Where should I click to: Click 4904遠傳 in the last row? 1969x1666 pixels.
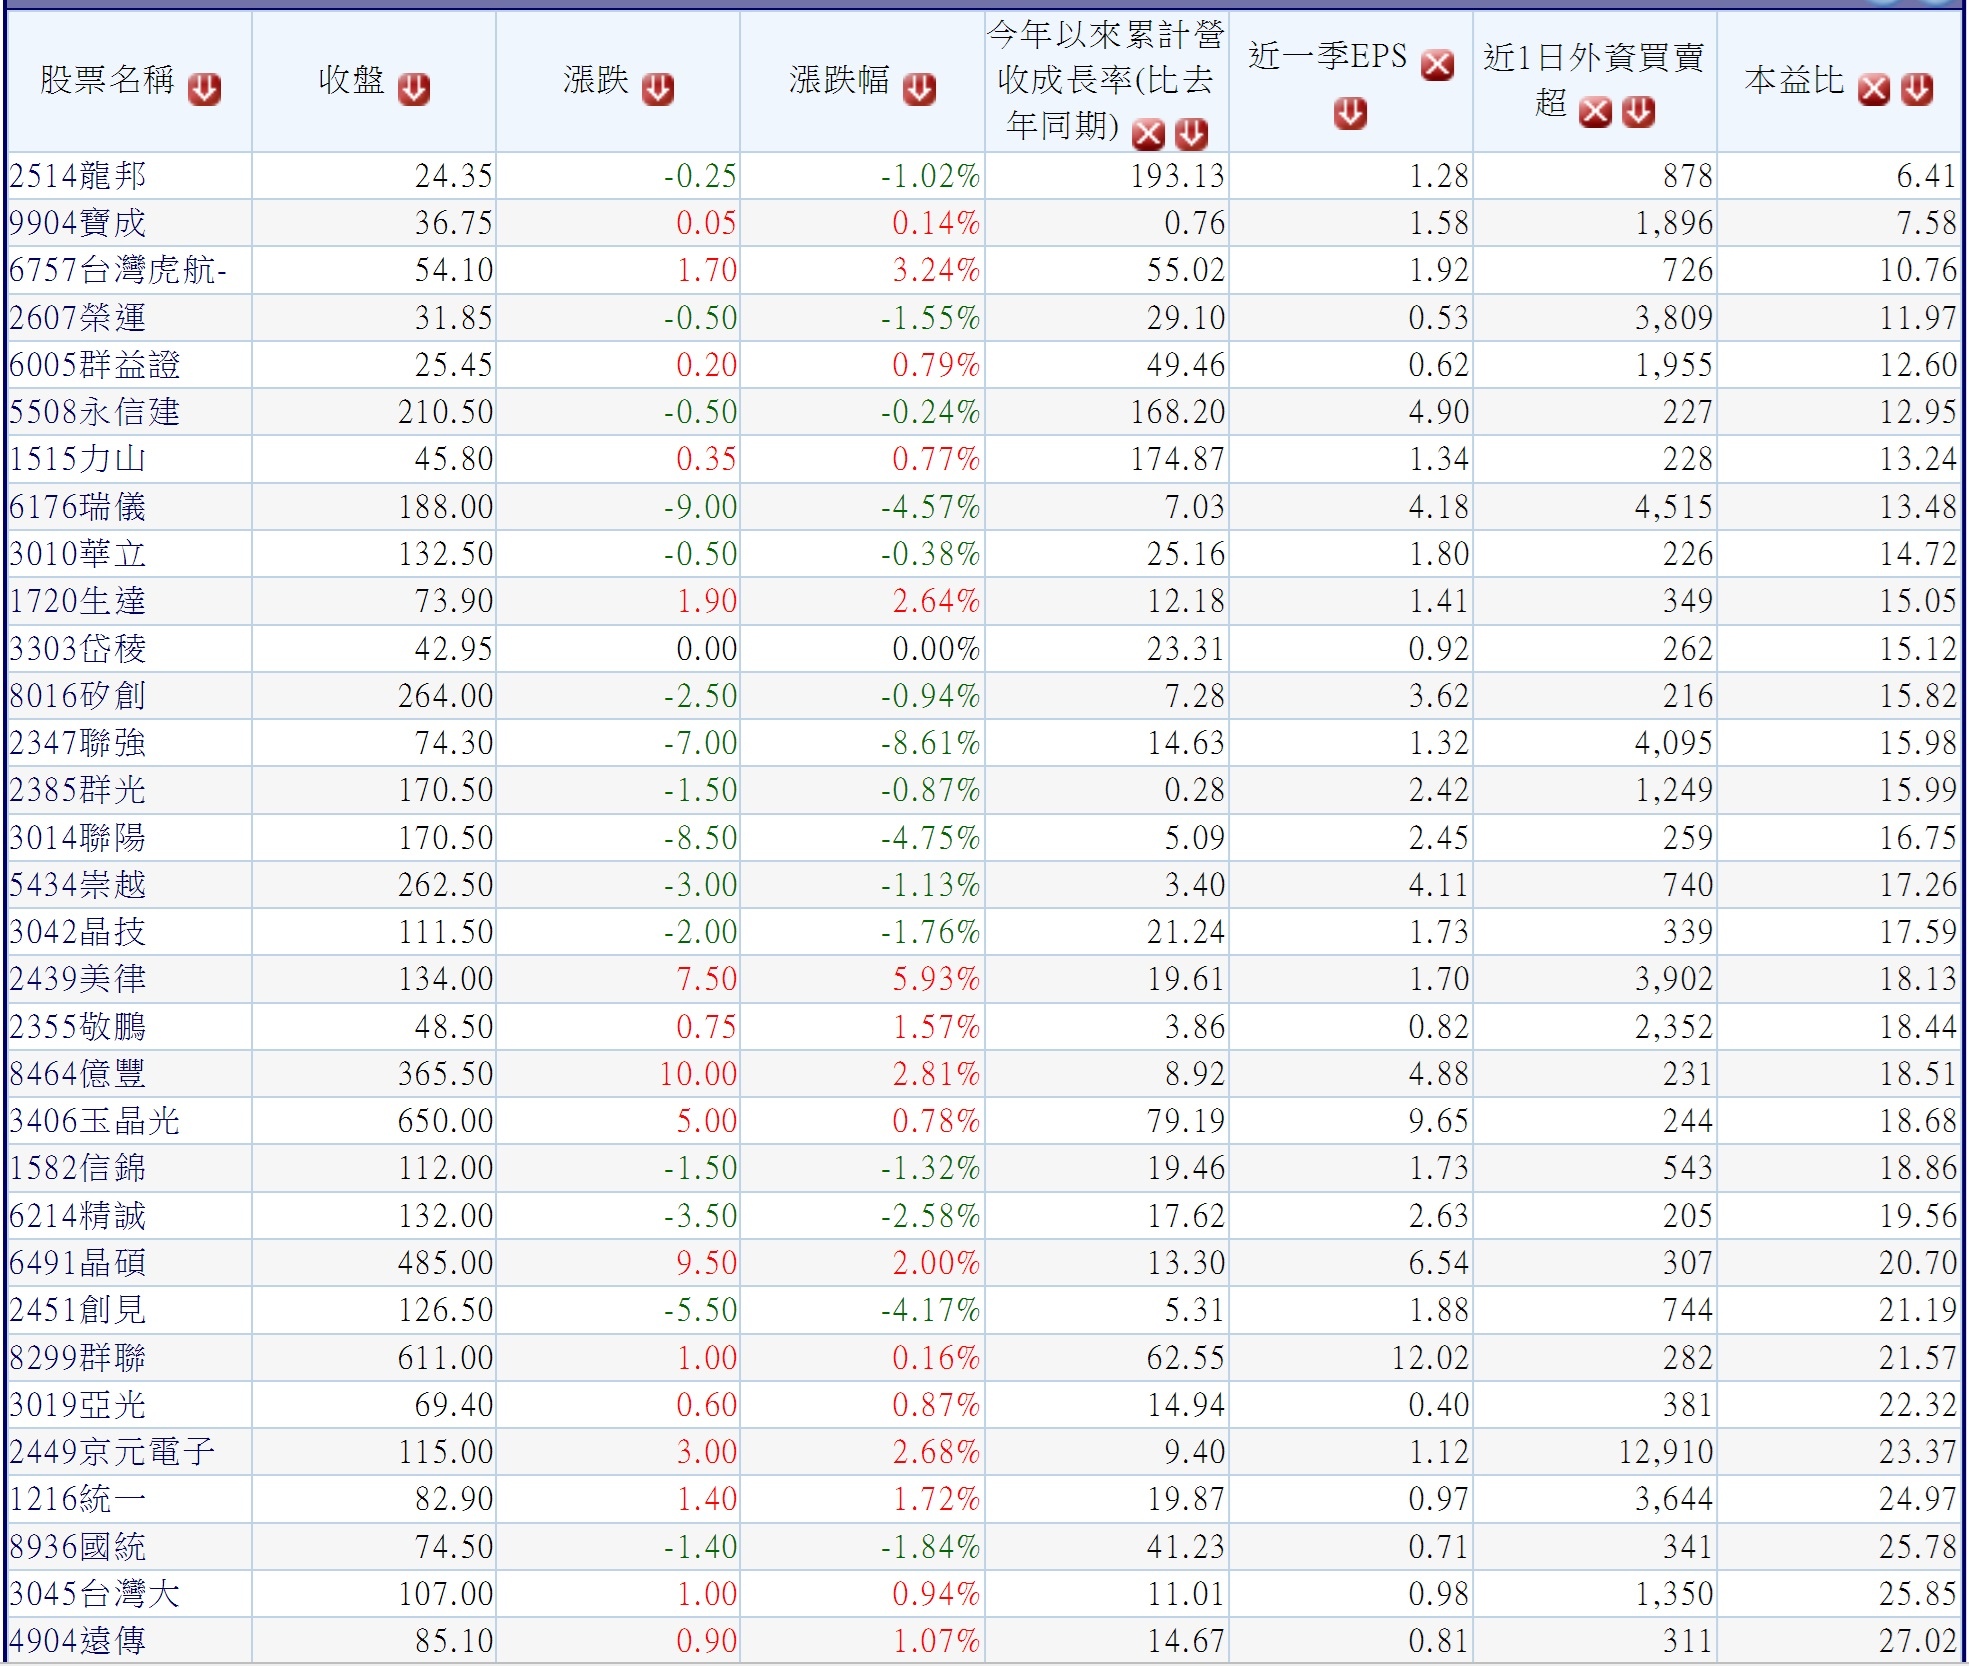78,1641
